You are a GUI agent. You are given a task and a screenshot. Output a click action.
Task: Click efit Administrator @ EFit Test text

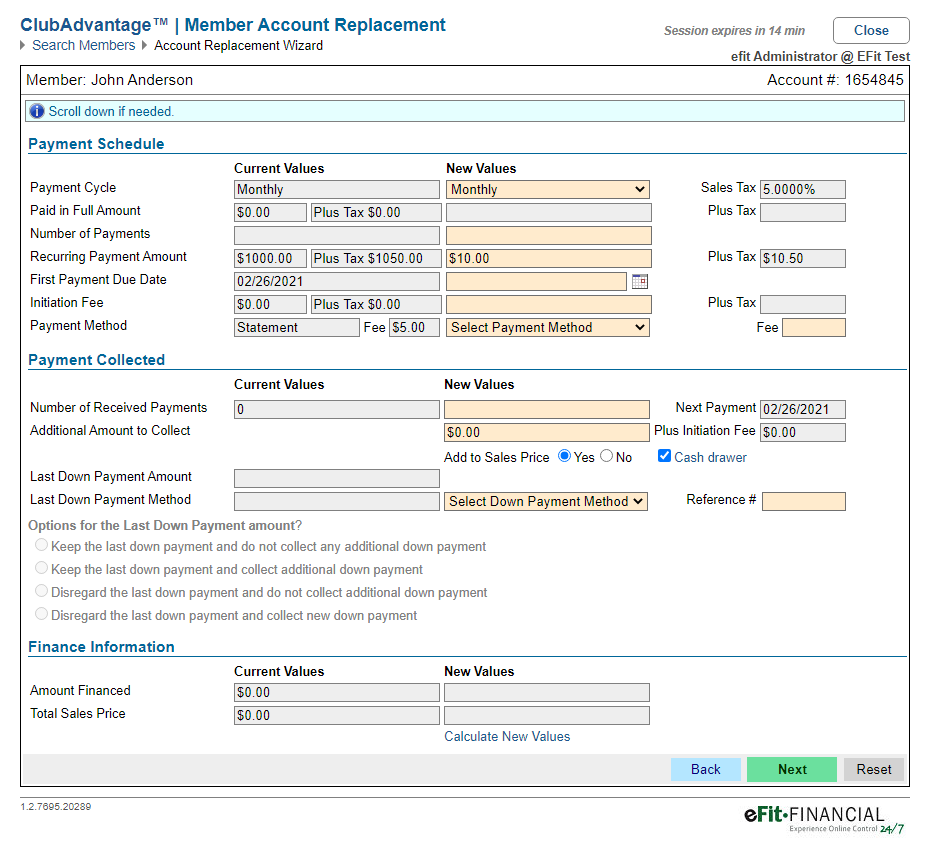(x=820, y=56)
